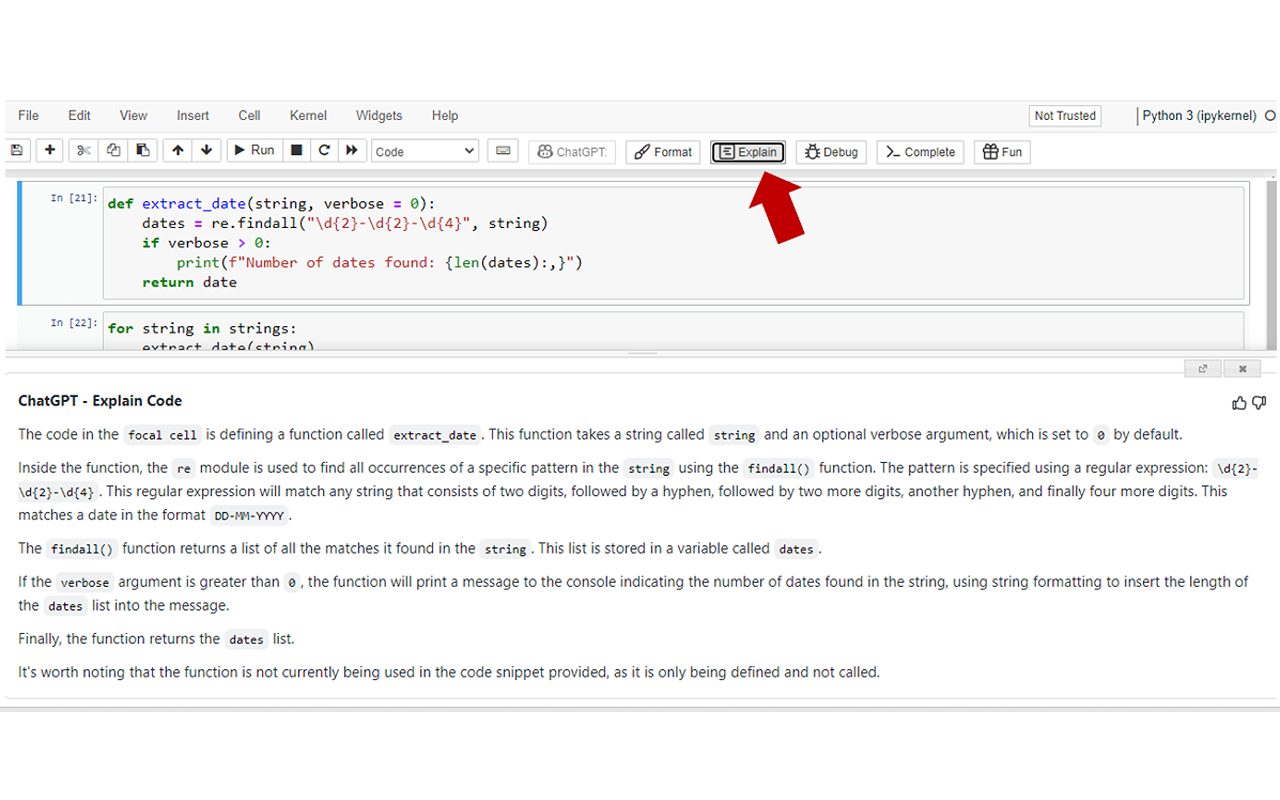The height and width of the screenshot is (800, 1280).
Task: Copy the selected cell
Action: pos(111,151)
